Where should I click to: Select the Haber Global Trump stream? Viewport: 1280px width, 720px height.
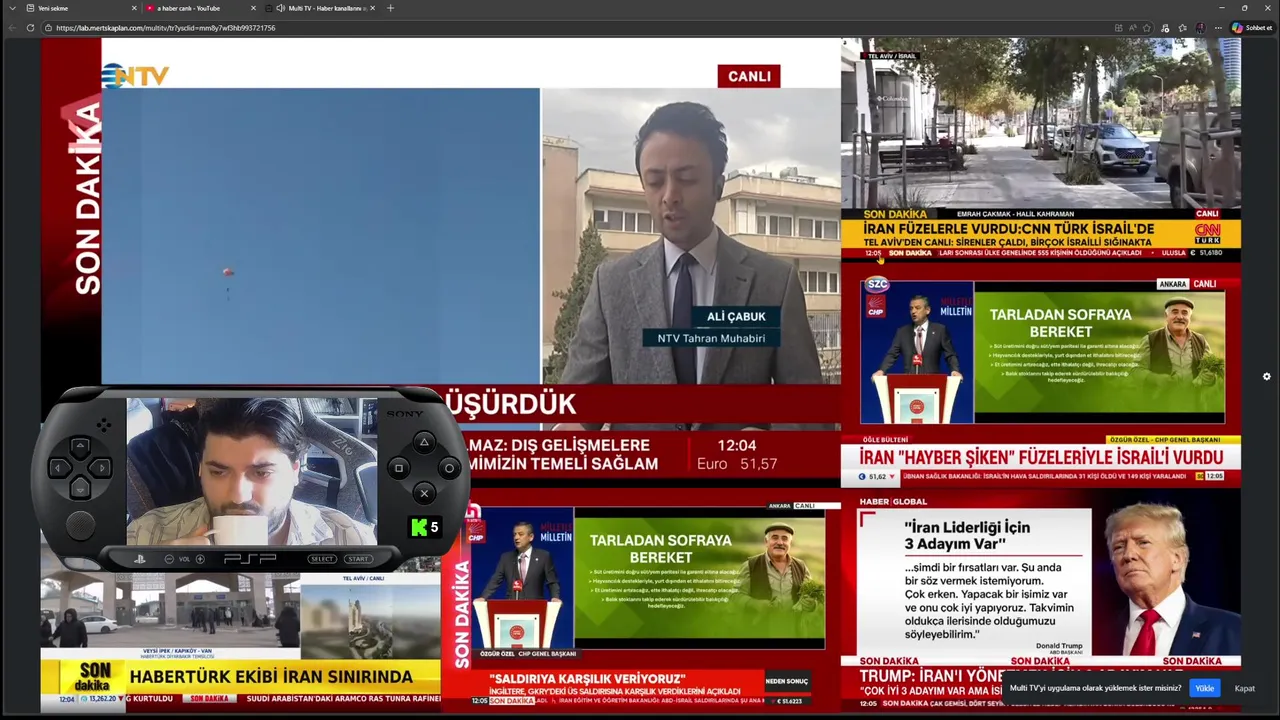click(x=1041, y=600)
